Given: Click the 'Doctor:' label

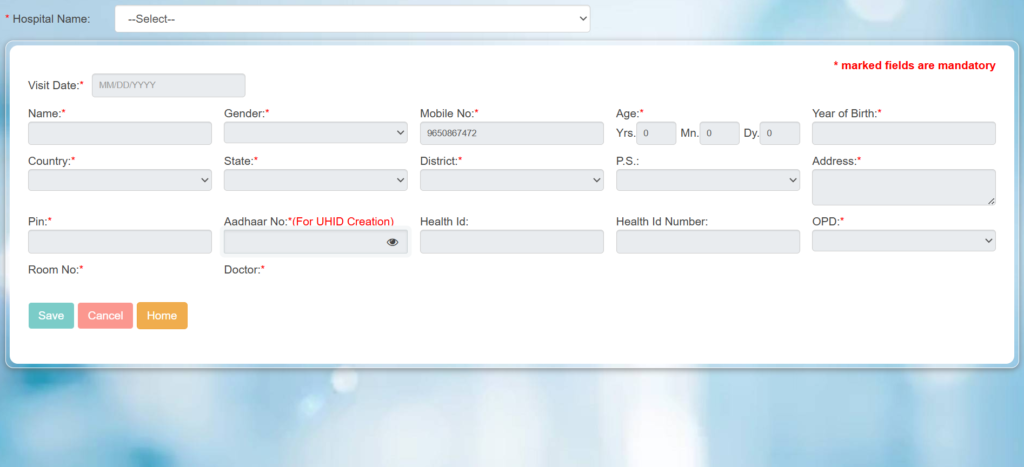Looking at the screenshot, I should point(244,269).
